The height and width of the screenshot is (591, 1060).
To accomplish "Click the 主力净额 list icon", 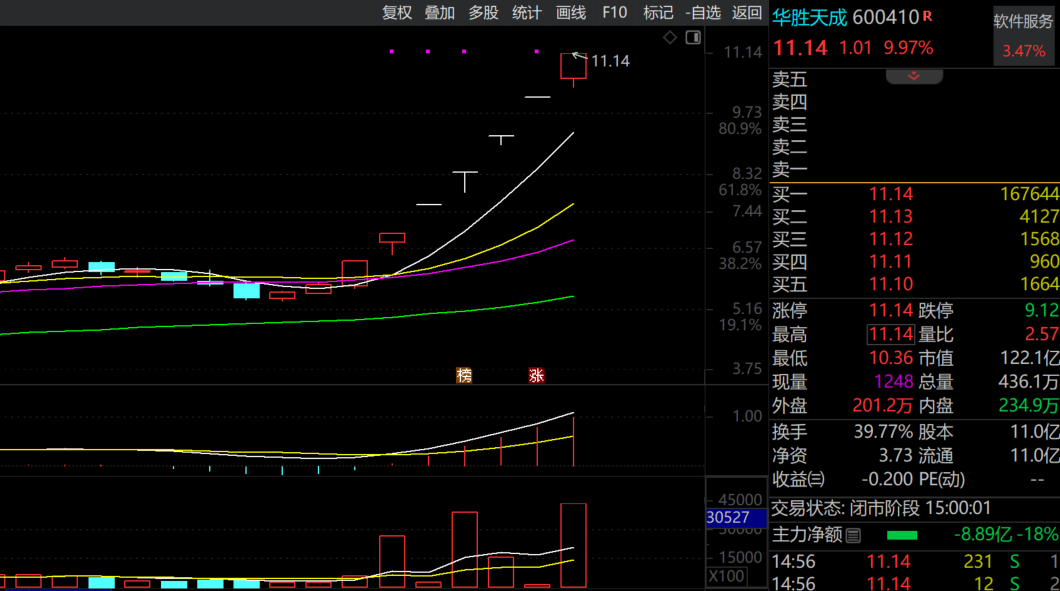I will pyautogui.click(x=853, y=536).
